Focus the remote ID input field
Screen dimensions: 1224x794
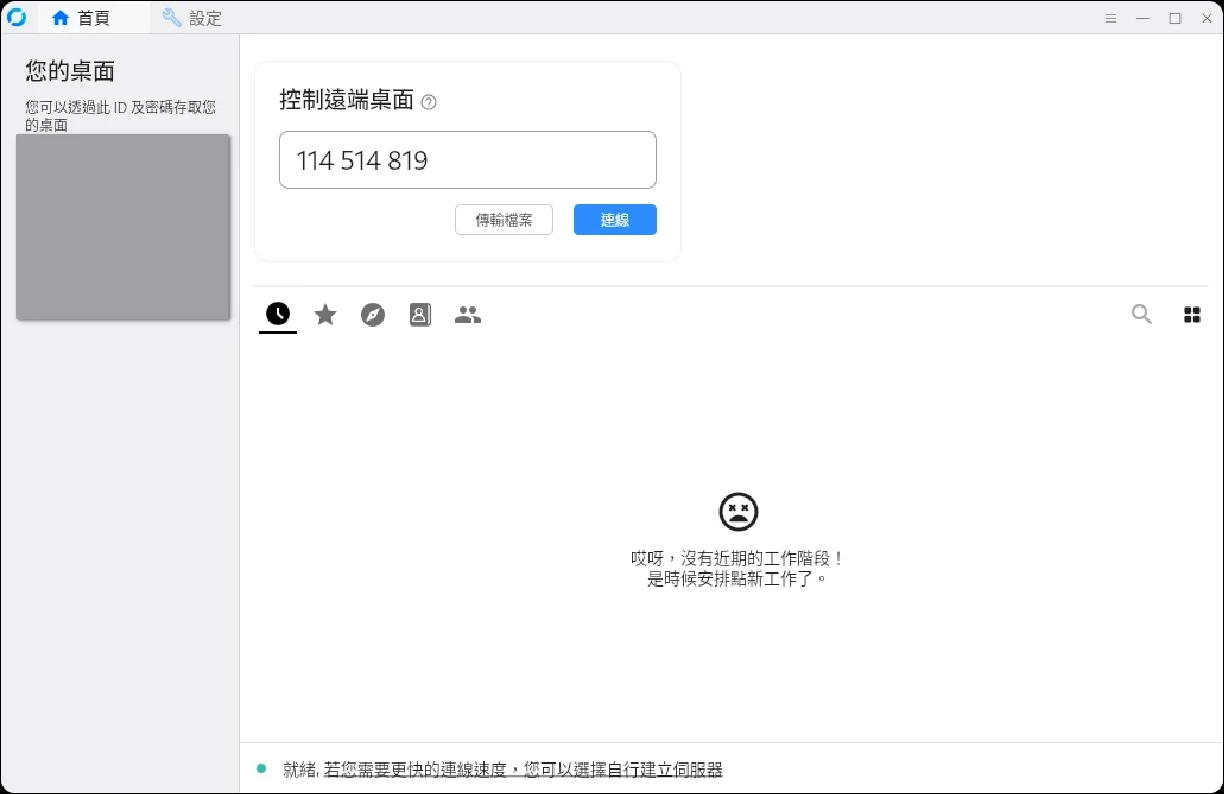[467, 160]
